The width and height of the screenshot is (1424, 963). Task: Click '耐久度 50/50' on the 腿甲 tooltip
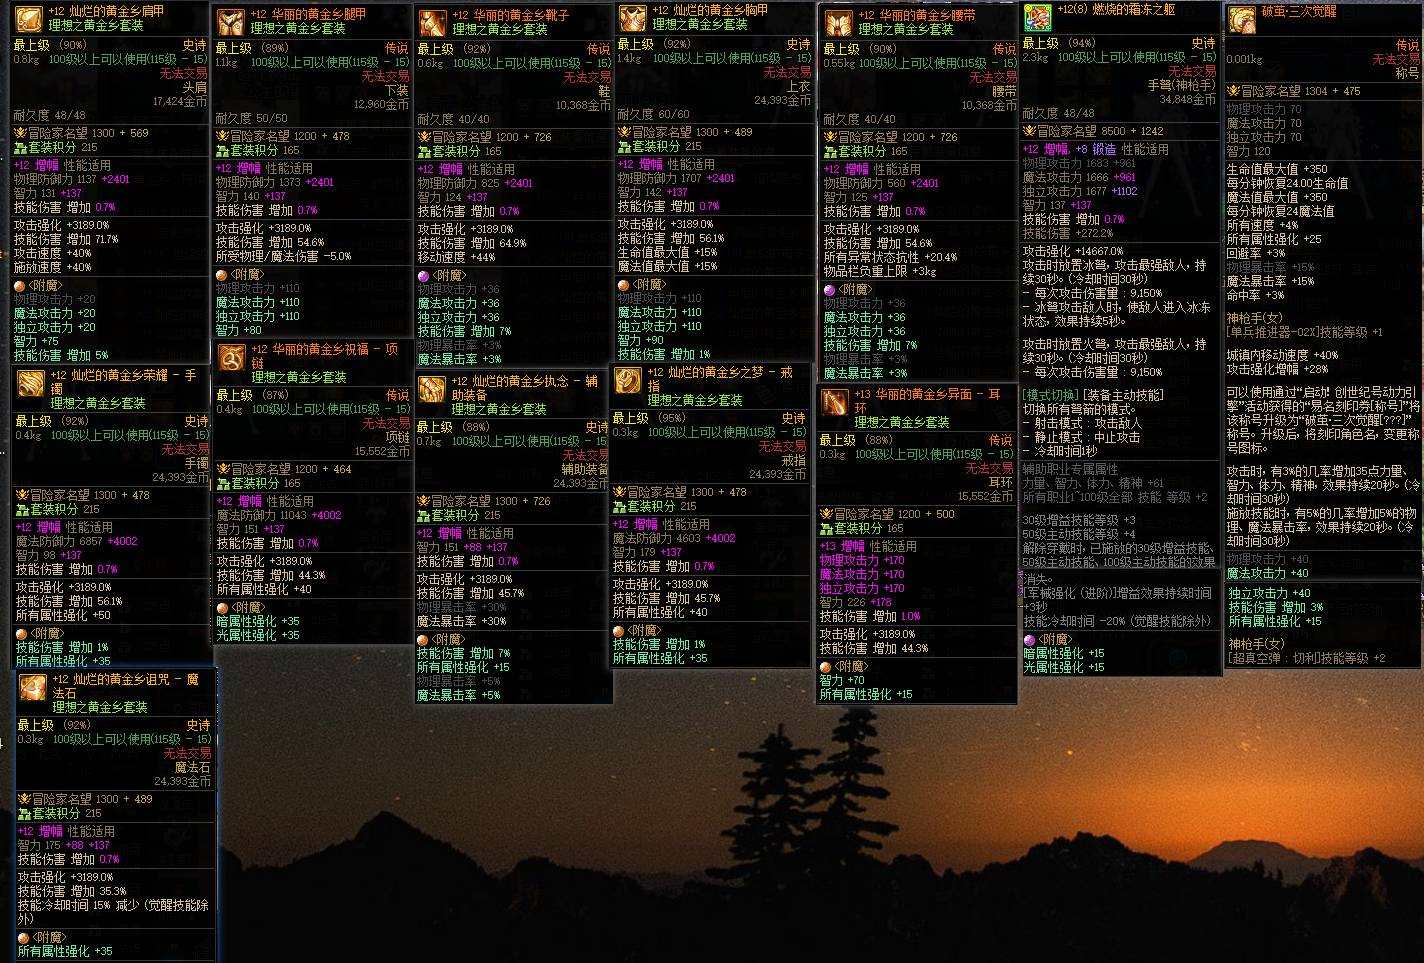click(x=252, y=118)
